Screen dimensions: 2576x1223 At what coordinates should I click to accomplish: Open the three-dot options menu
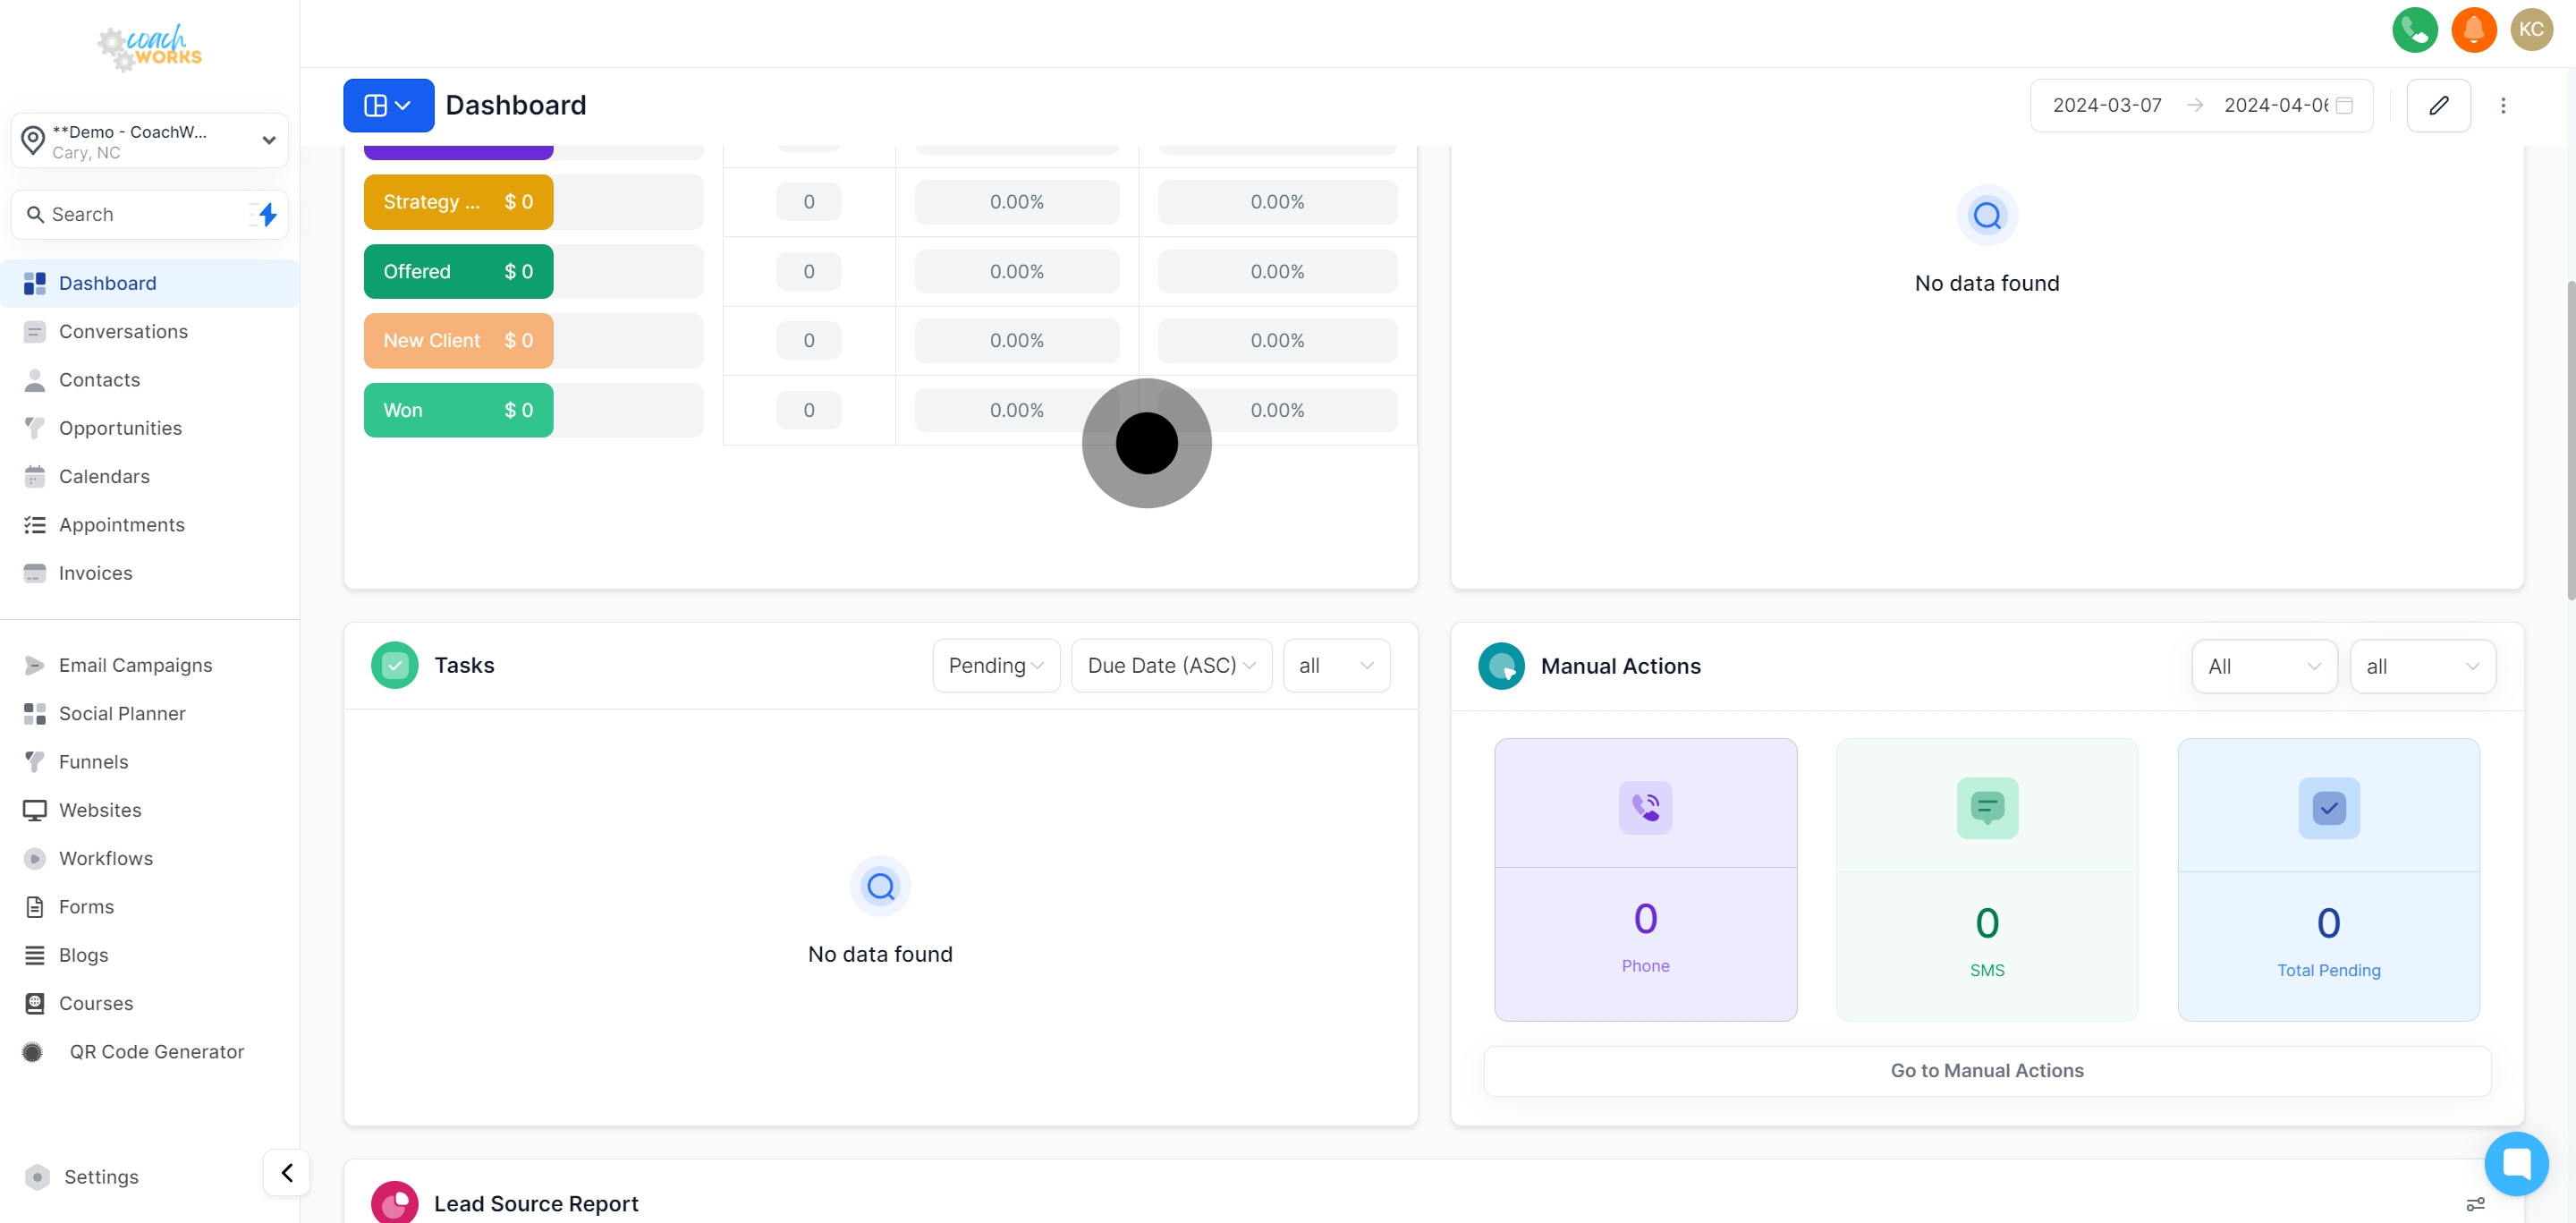[2504, 105]
